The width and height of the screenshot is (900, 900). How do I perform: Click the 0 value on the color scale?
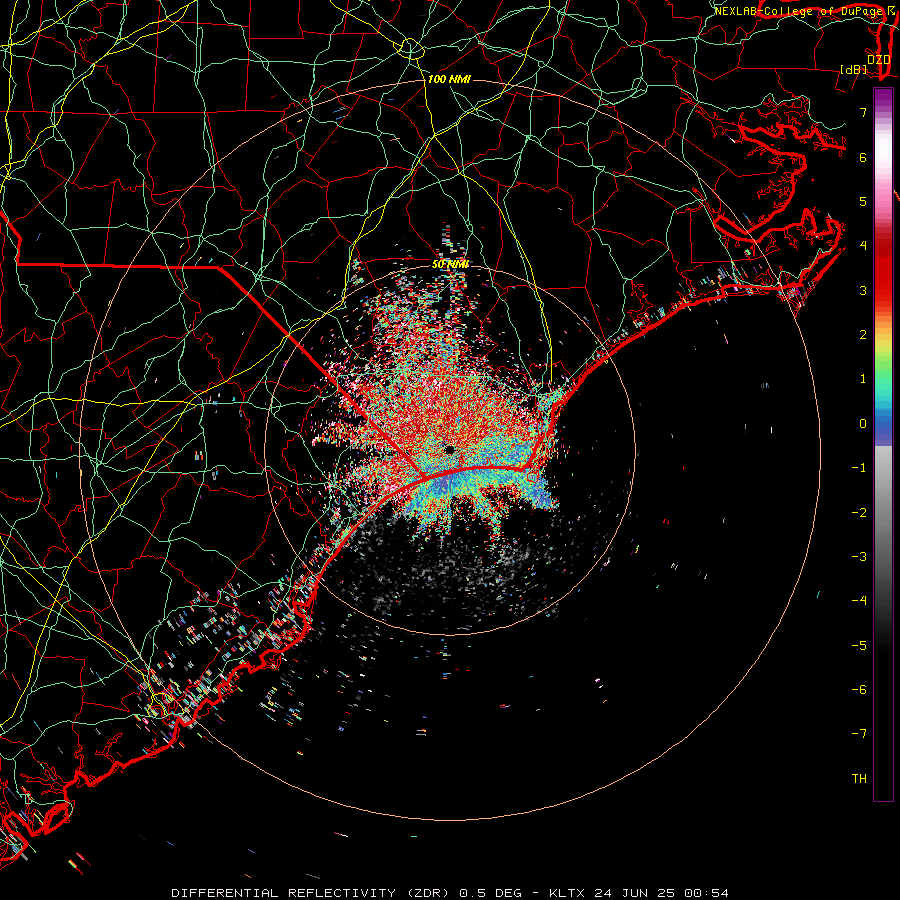click(x=863, y=424)
